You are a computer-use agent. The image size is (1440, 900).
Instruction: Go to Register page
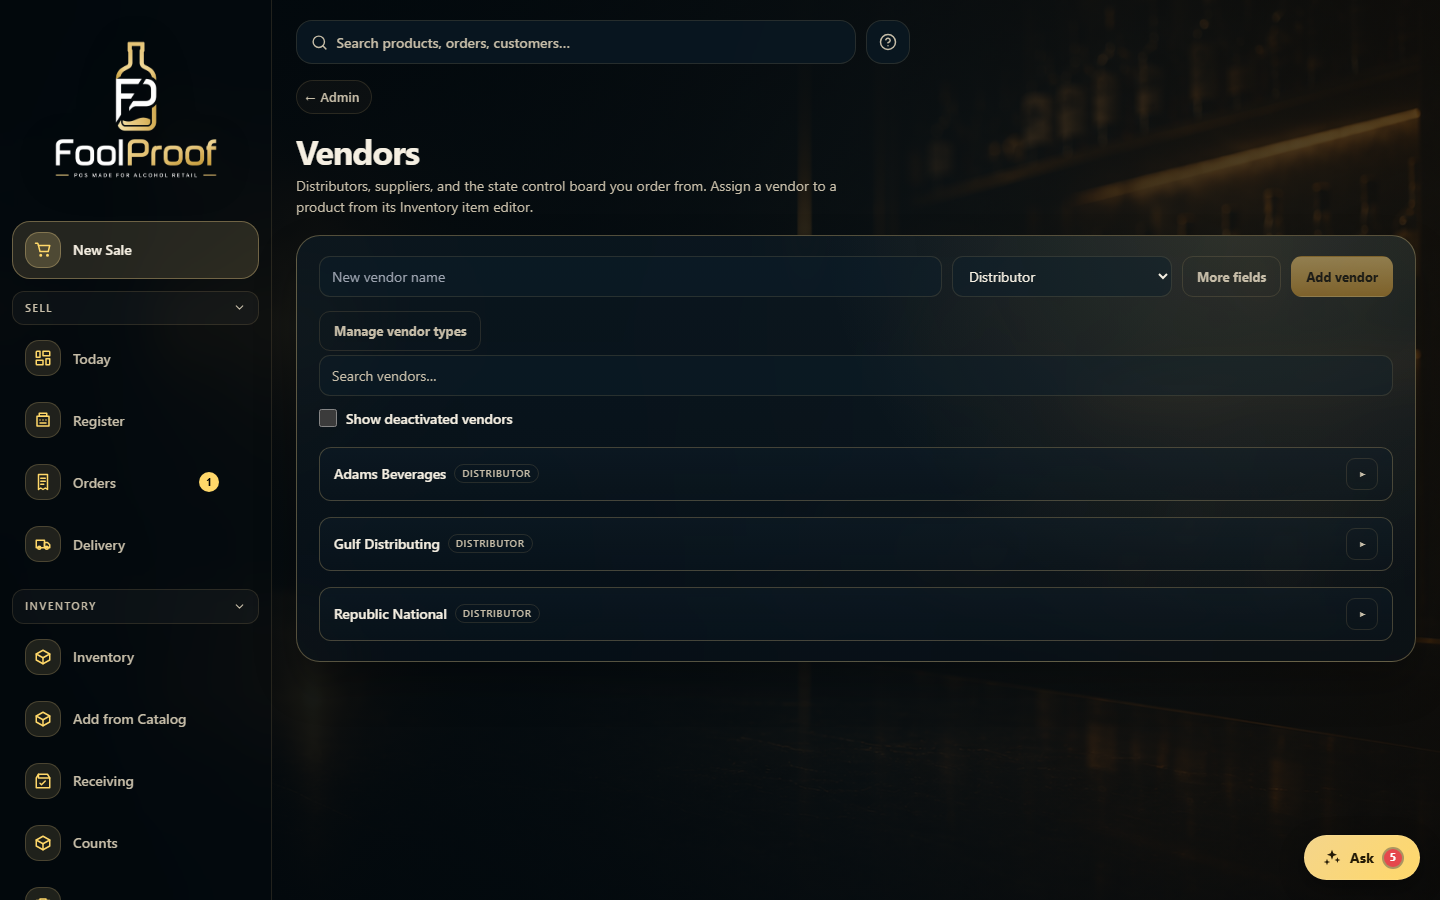[135, 420]
